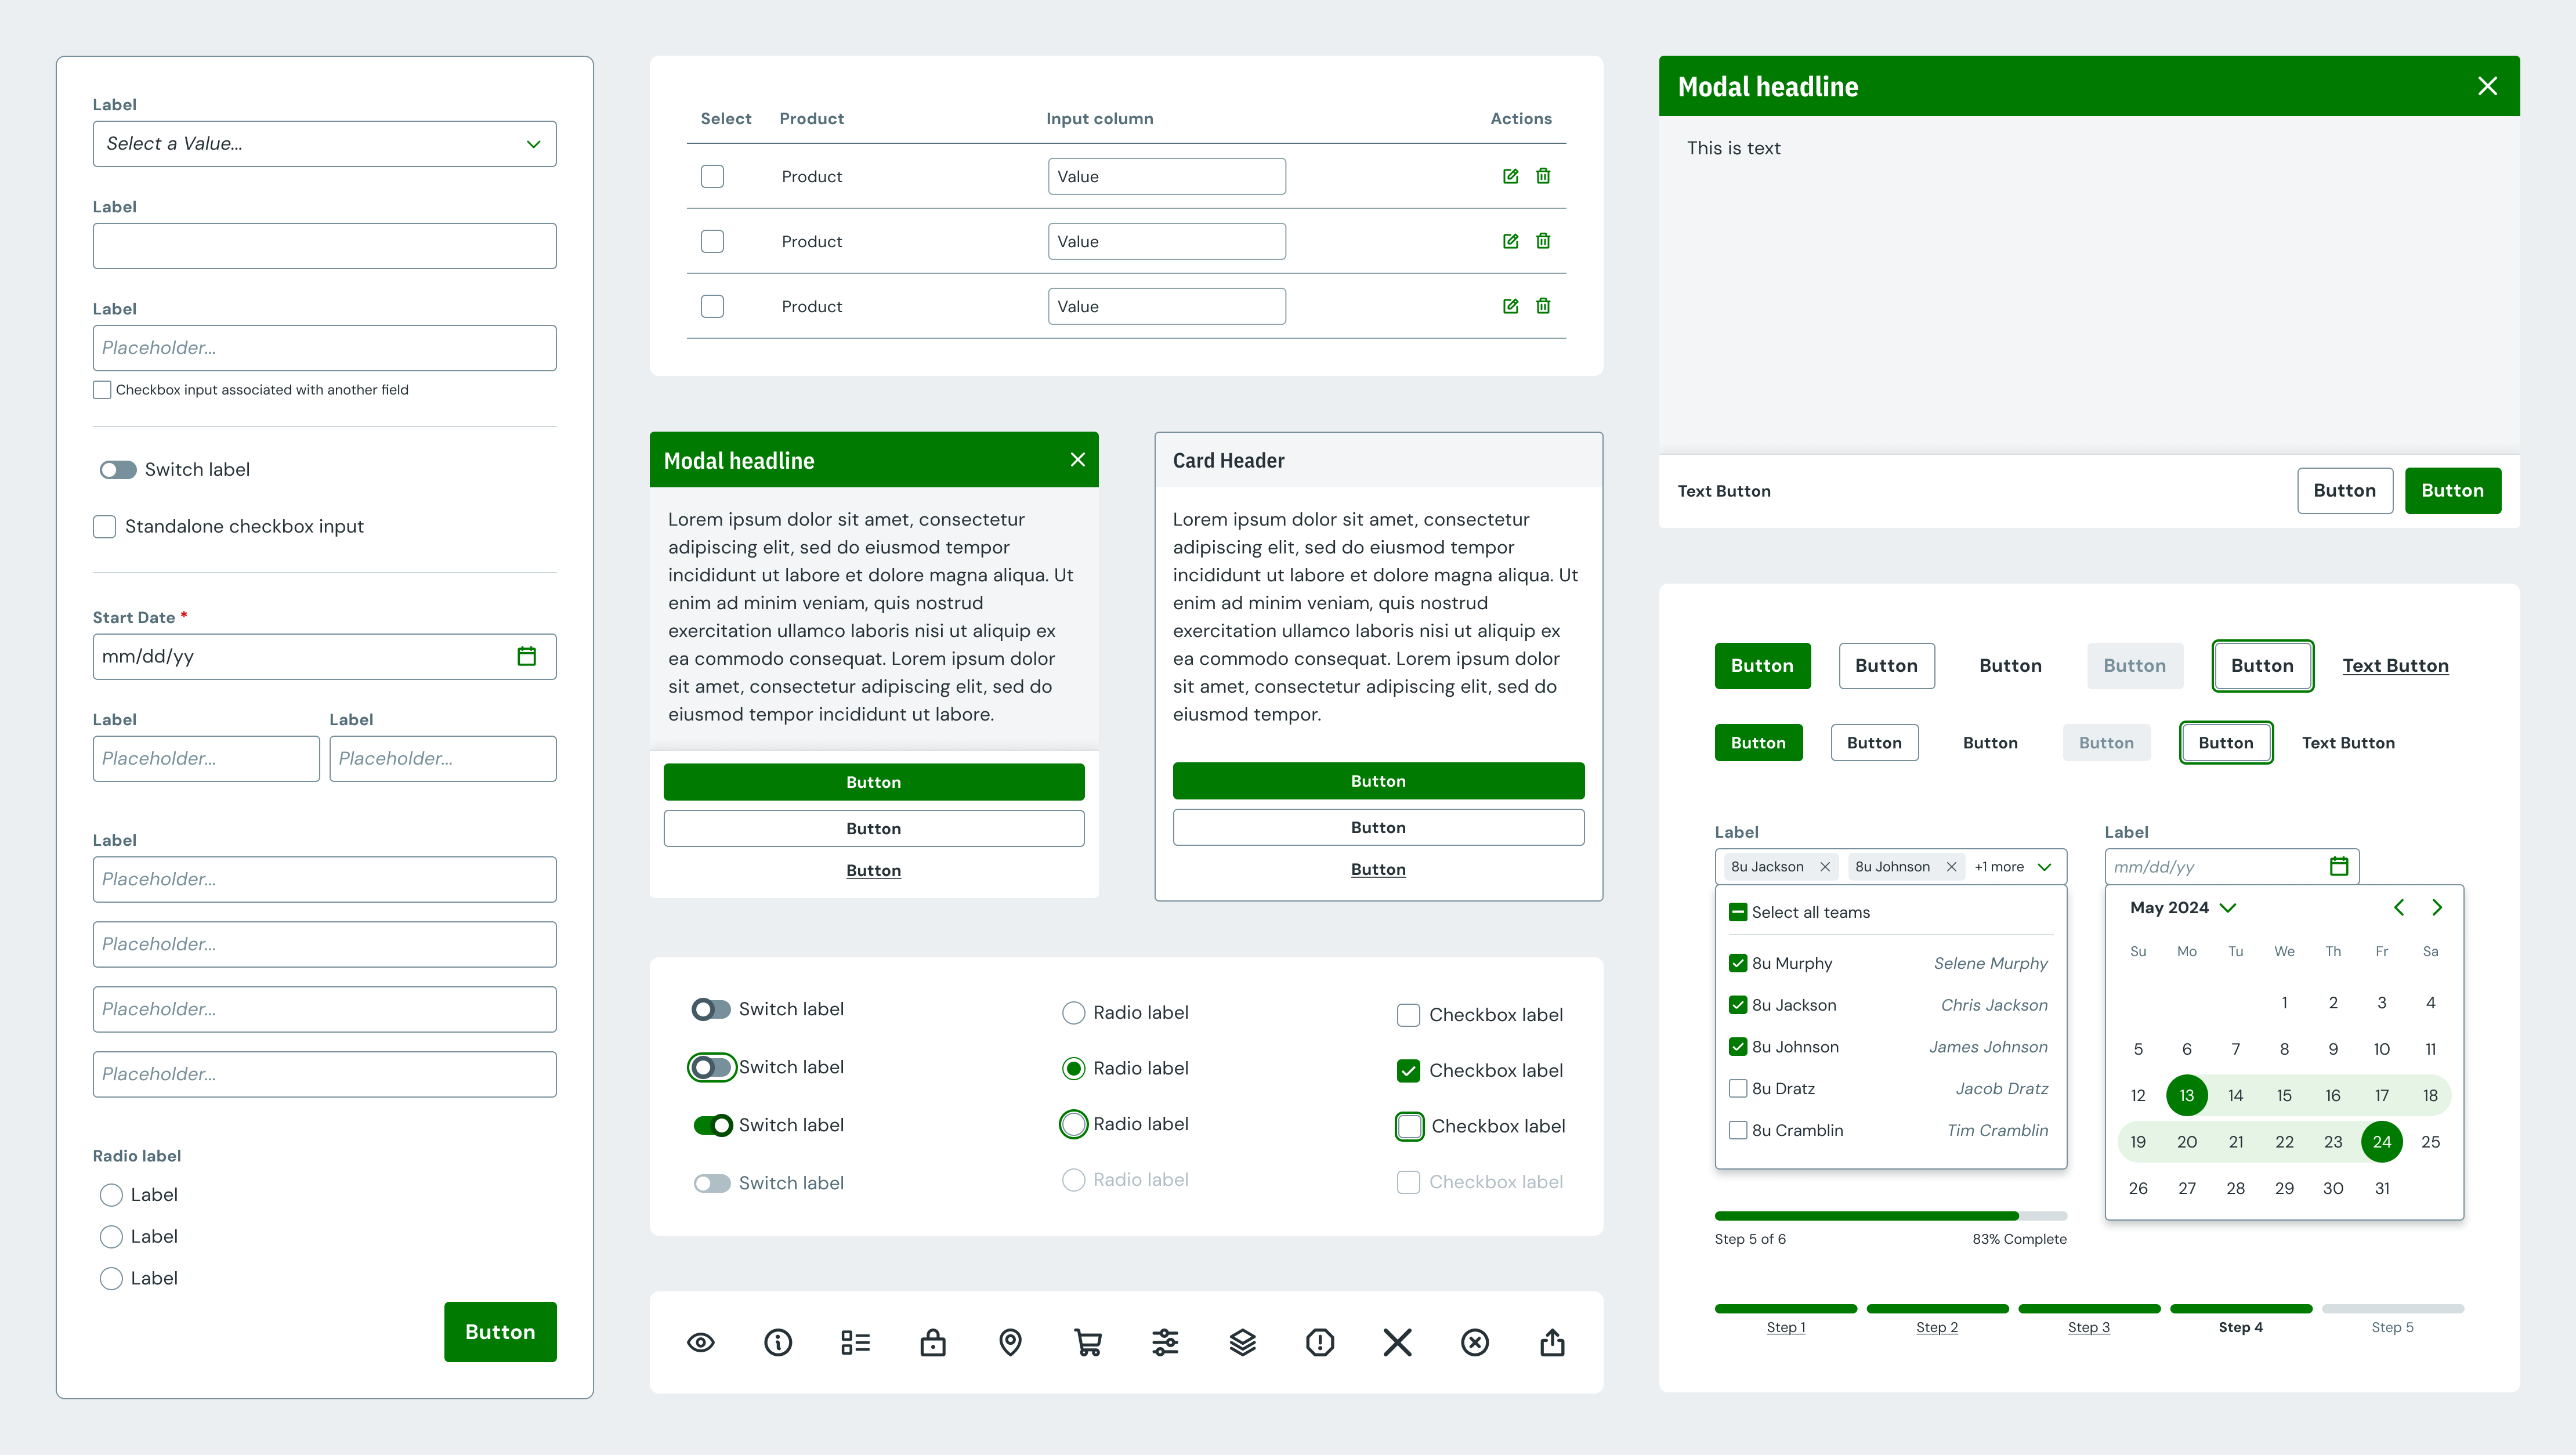Click the sliders filter icon
Screen dimensions: 2576x1455
(x=1165, y=1342)
